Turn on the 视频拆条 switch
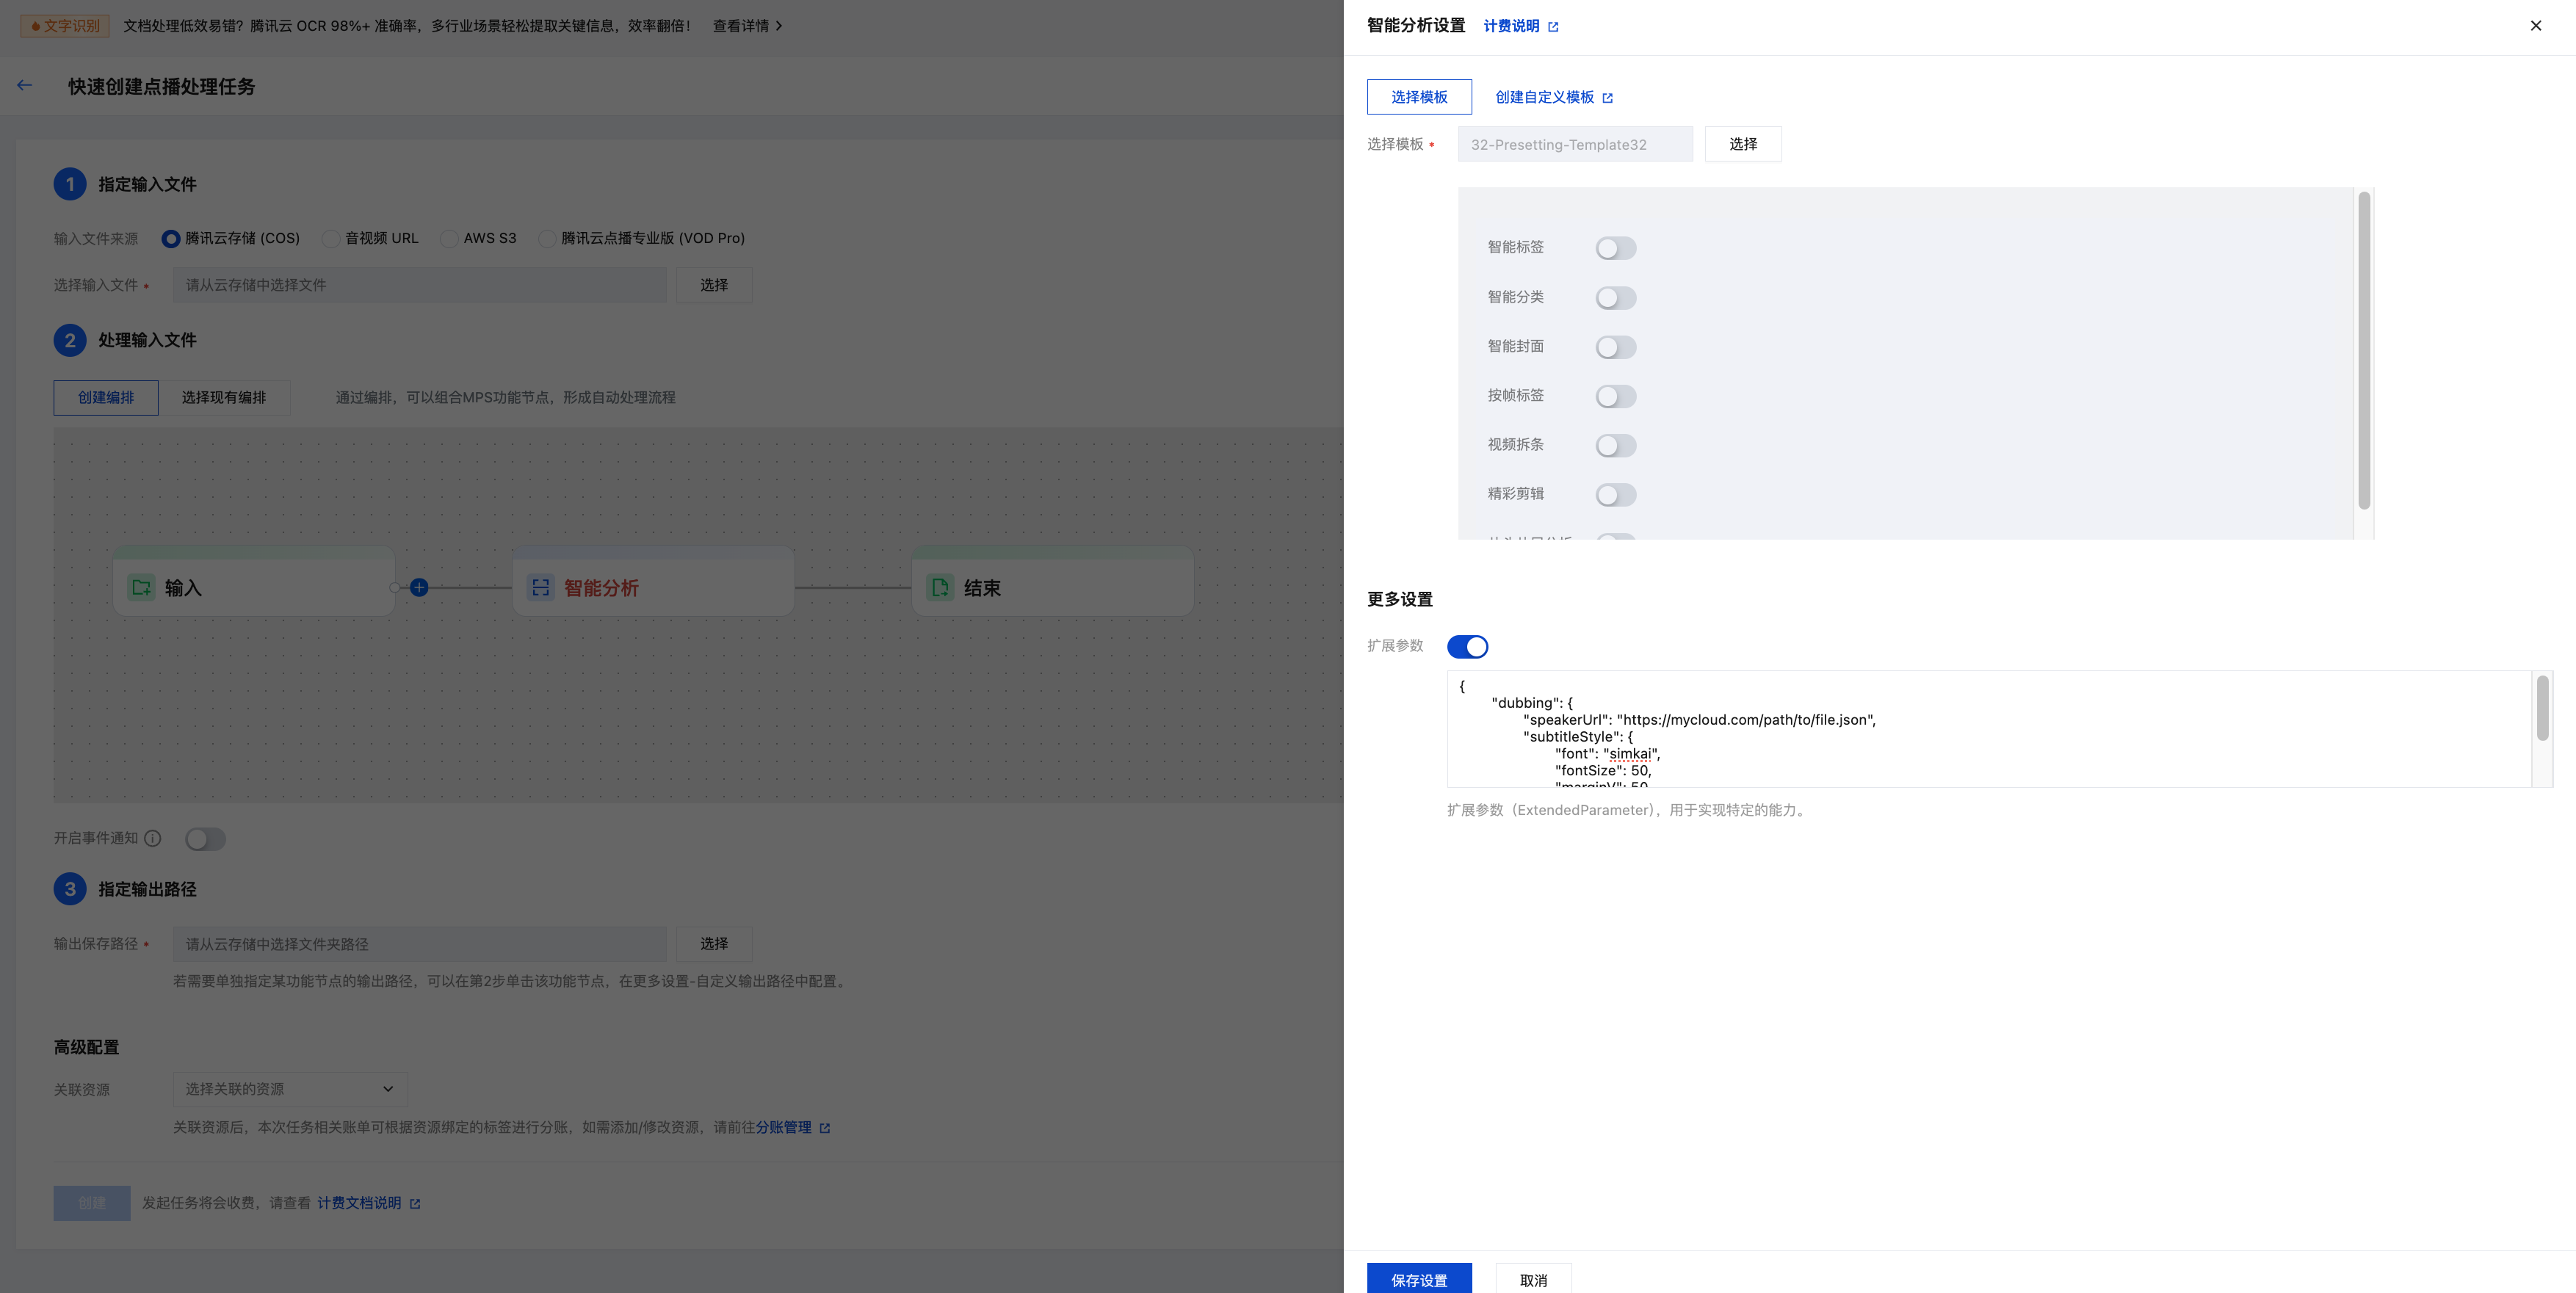The height and width of the screenshot is (1293, 2576). click(1615, 445)
